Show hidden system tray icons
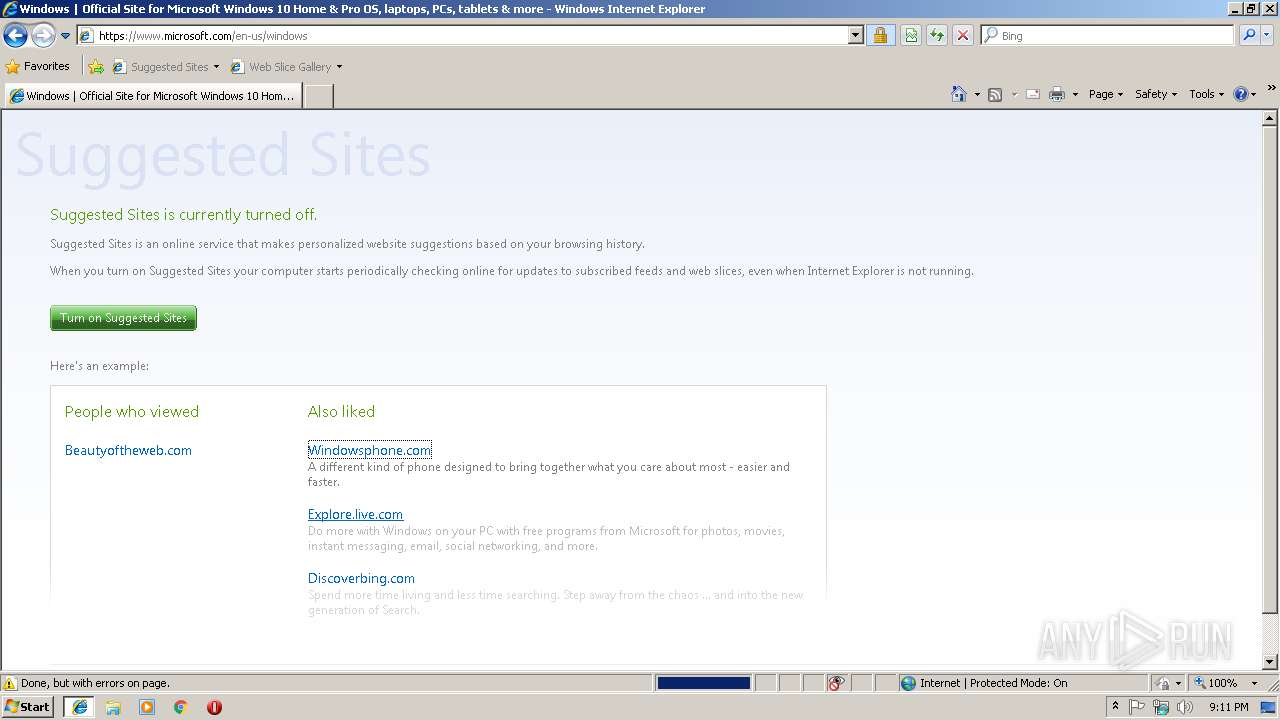 coord(1115,707)
